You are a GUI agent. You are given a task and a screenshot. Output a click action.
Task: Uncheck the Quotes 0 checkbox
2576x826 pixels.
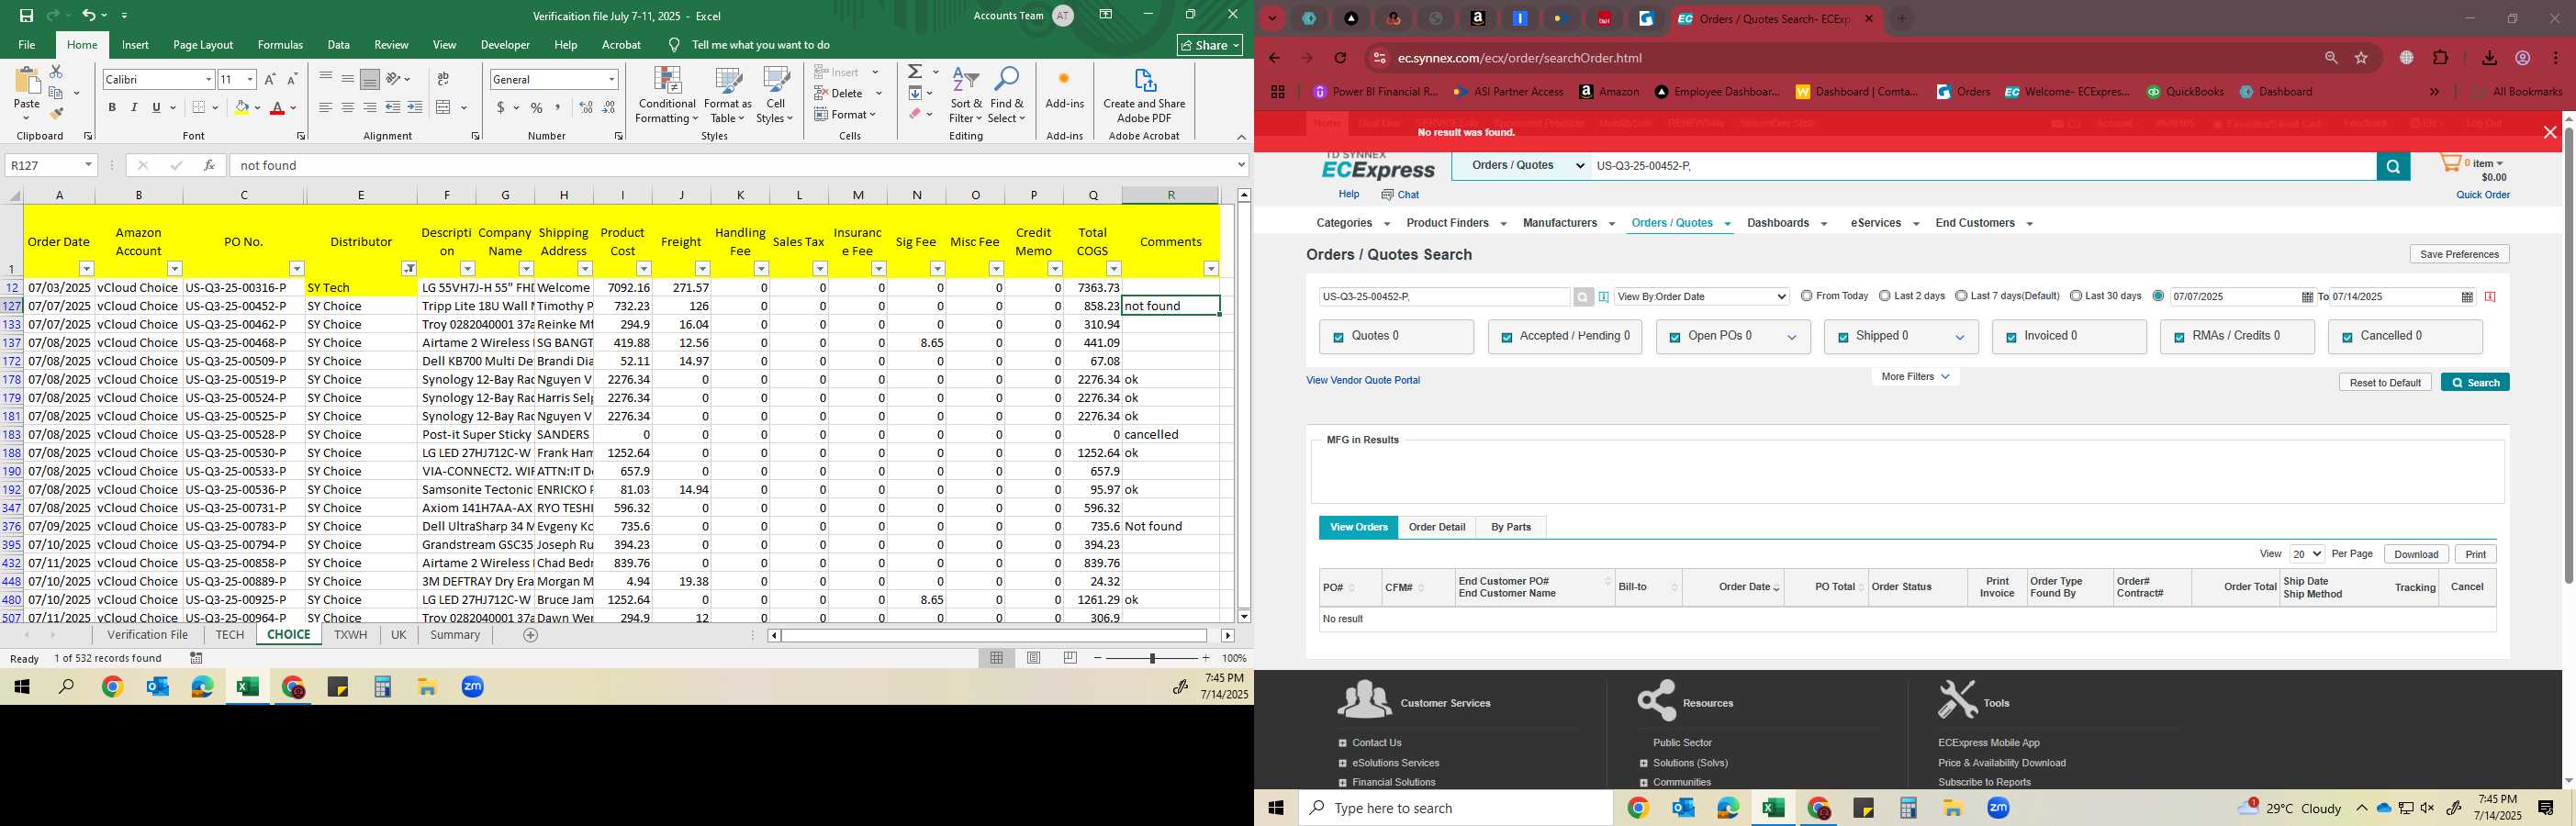pyautogui.click(x=1338, y=338)
